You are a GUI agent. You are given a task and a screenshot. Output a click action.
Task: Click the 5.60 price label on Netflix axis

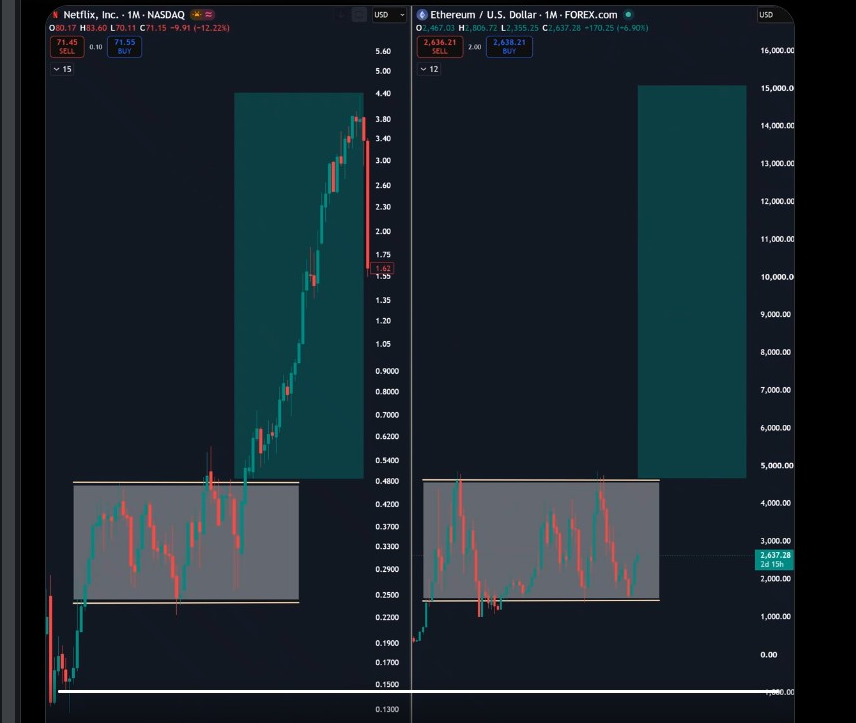click(x=383, y=51)
